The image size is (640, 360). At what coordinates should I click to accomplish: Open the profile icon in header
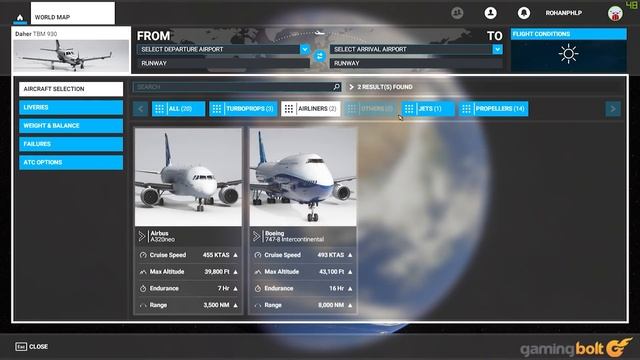490,13
